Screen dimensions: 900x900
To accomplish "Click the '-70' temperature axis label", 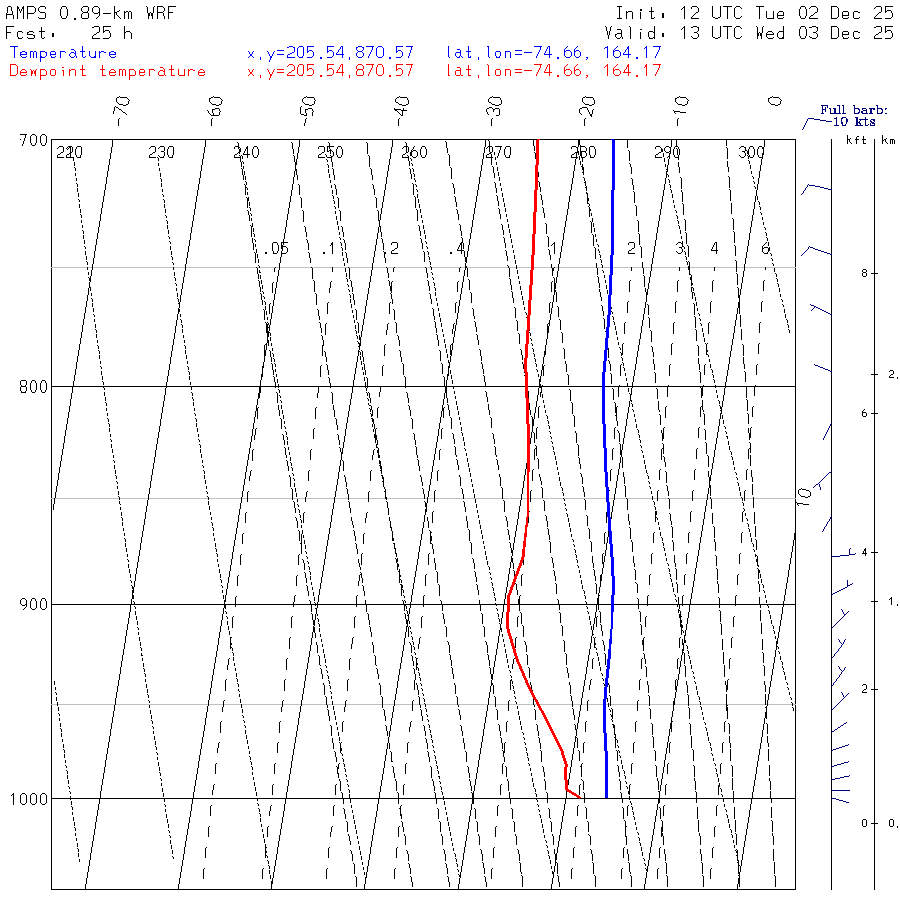I will pos(122,111).
